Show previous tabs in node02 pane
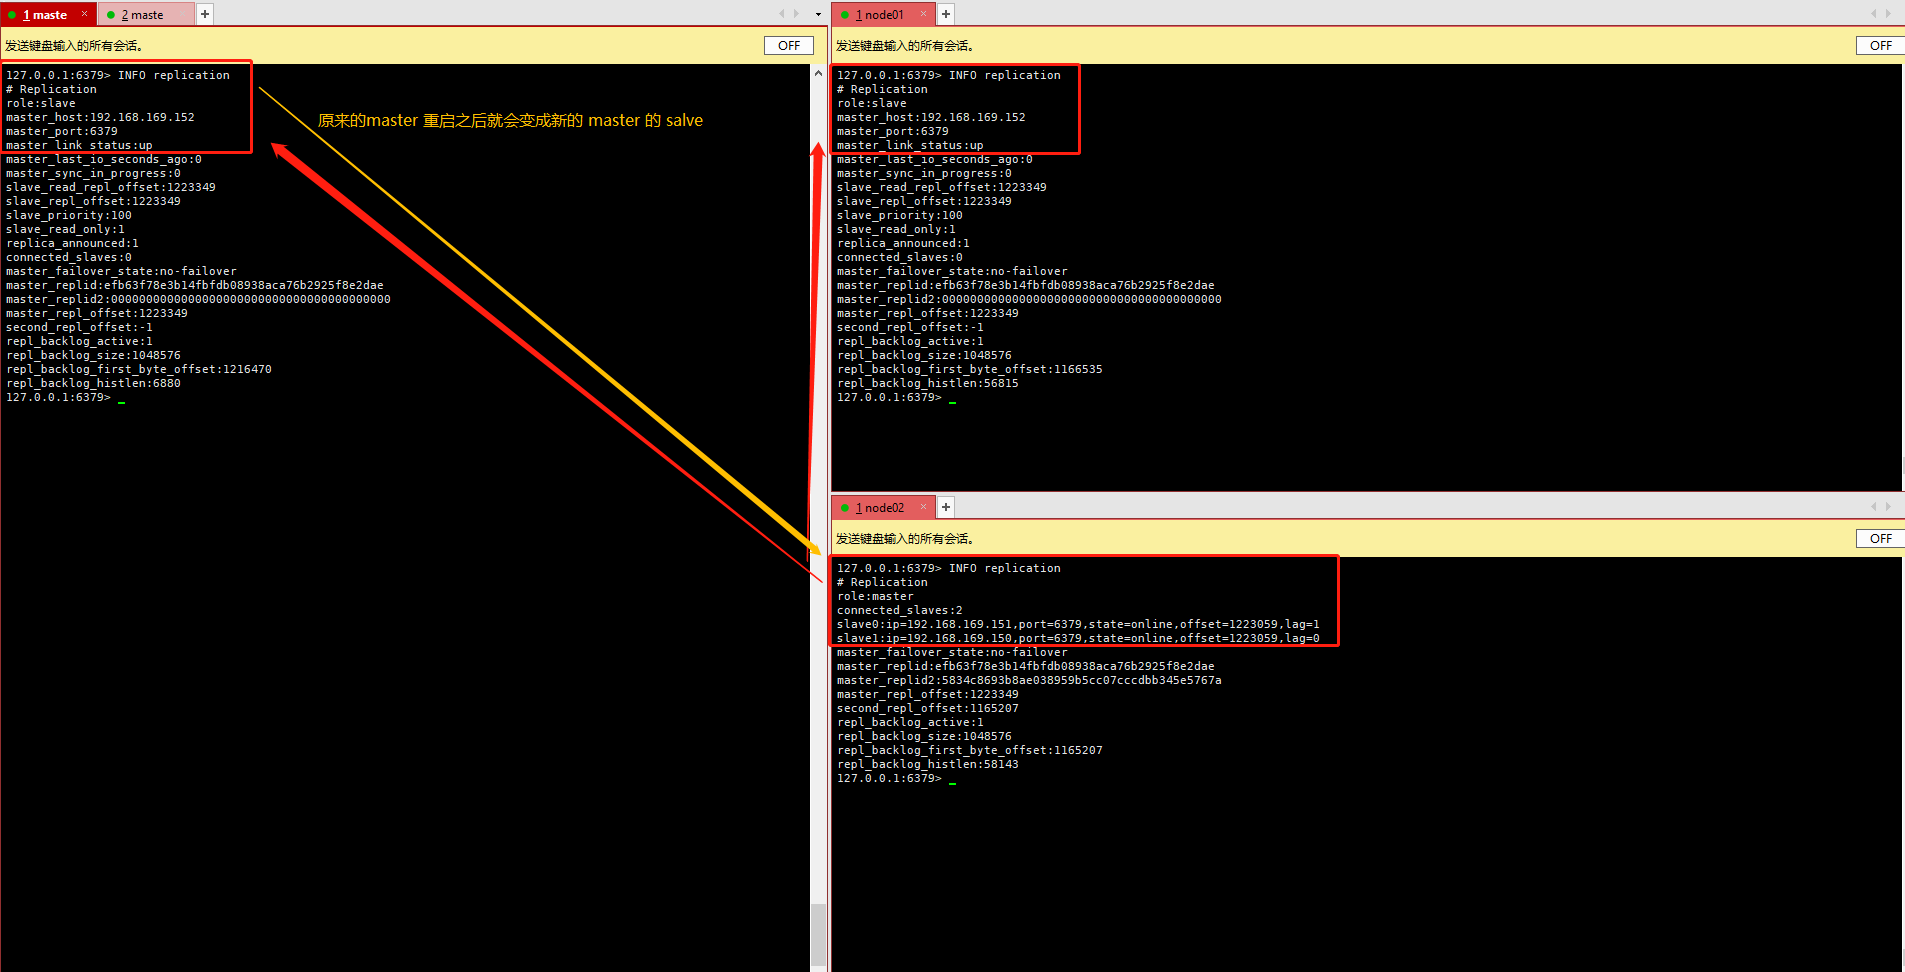1905x972 pixels. click(x=1873, y=507)
